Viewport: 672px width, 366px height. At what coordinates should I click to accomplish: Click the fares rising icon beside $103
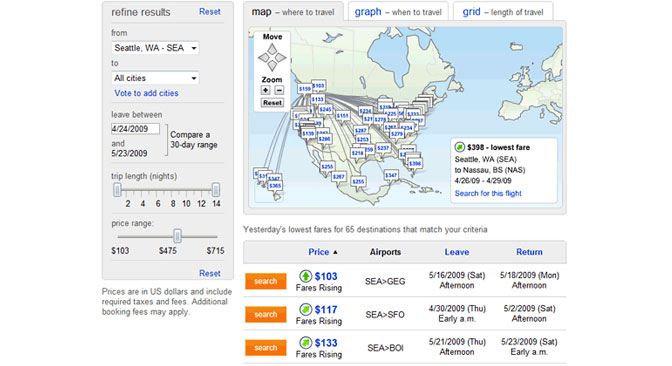(305, 276)
